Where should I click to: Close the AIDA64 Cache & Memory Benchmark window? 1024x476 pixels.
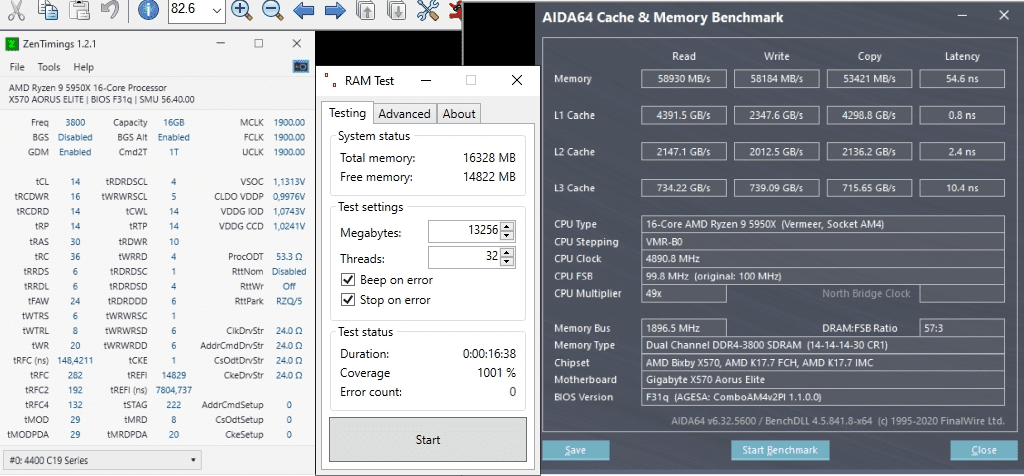[x=1004, y=15]
